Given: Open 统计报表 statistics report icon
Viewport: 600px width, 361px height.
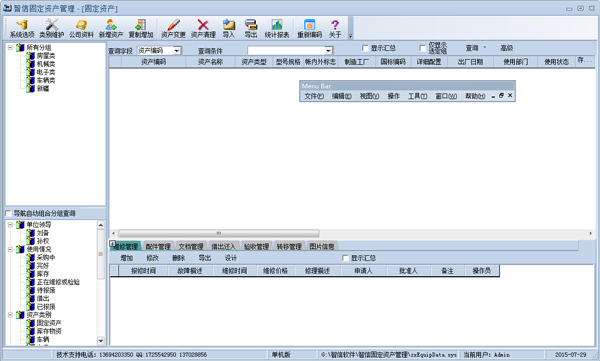Looking at the screenshot, I should 277,29.
